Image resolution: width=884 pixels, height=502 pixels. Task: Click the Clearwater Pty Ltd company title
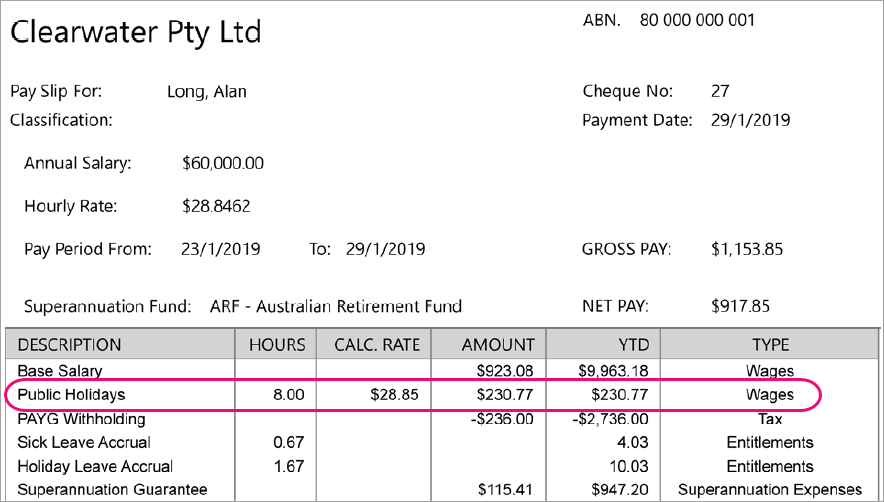pyautogui.click(x=136, y=32)
